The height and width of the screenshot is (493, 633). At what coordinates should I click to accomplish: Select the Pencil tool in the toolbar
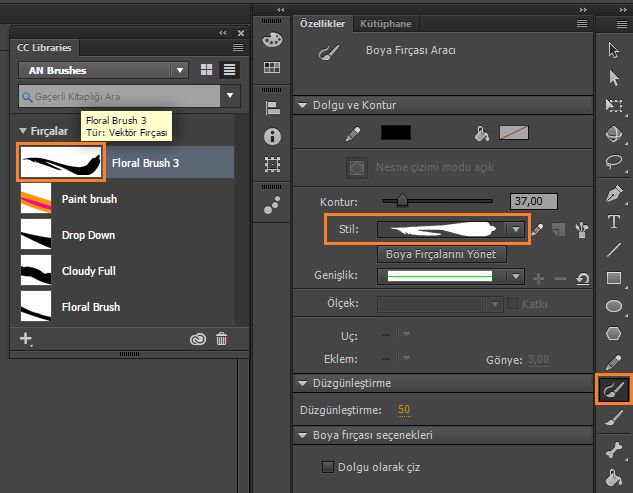tap(614, 362)
